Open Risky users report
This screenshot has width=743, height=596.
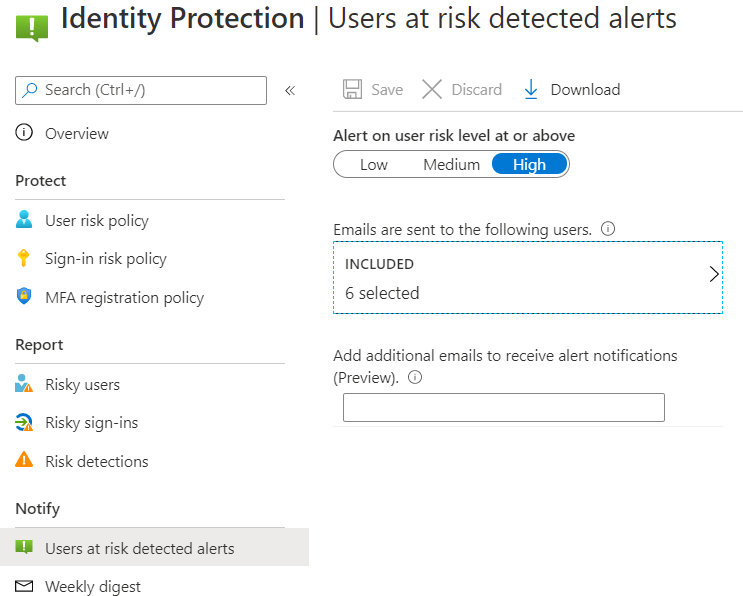coord(82,385)
